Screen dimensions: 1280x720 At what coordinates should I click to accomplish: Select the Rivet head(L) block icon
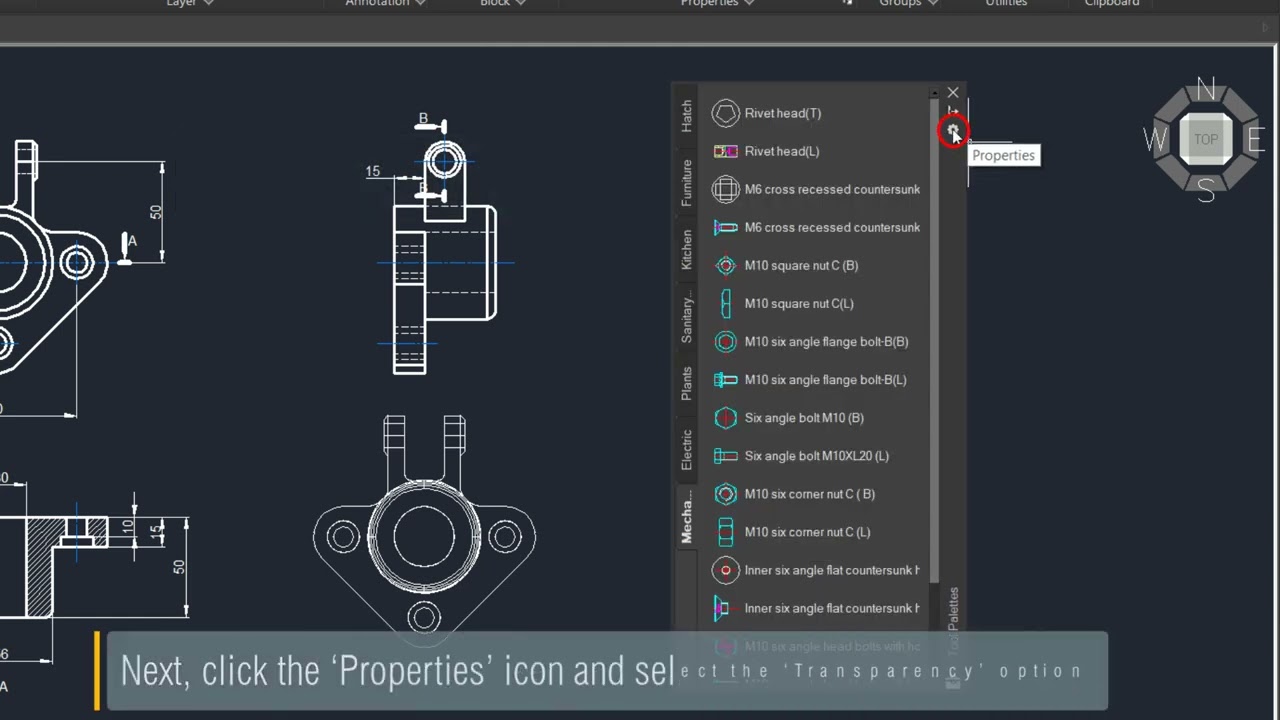click(726, 151)
